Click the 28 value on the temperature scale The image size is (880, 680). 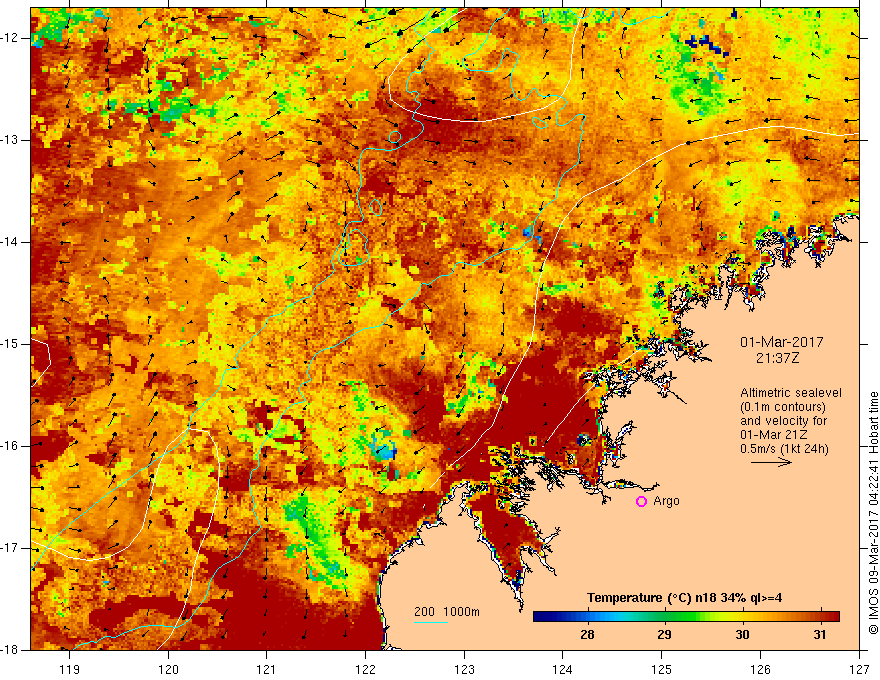588,635
